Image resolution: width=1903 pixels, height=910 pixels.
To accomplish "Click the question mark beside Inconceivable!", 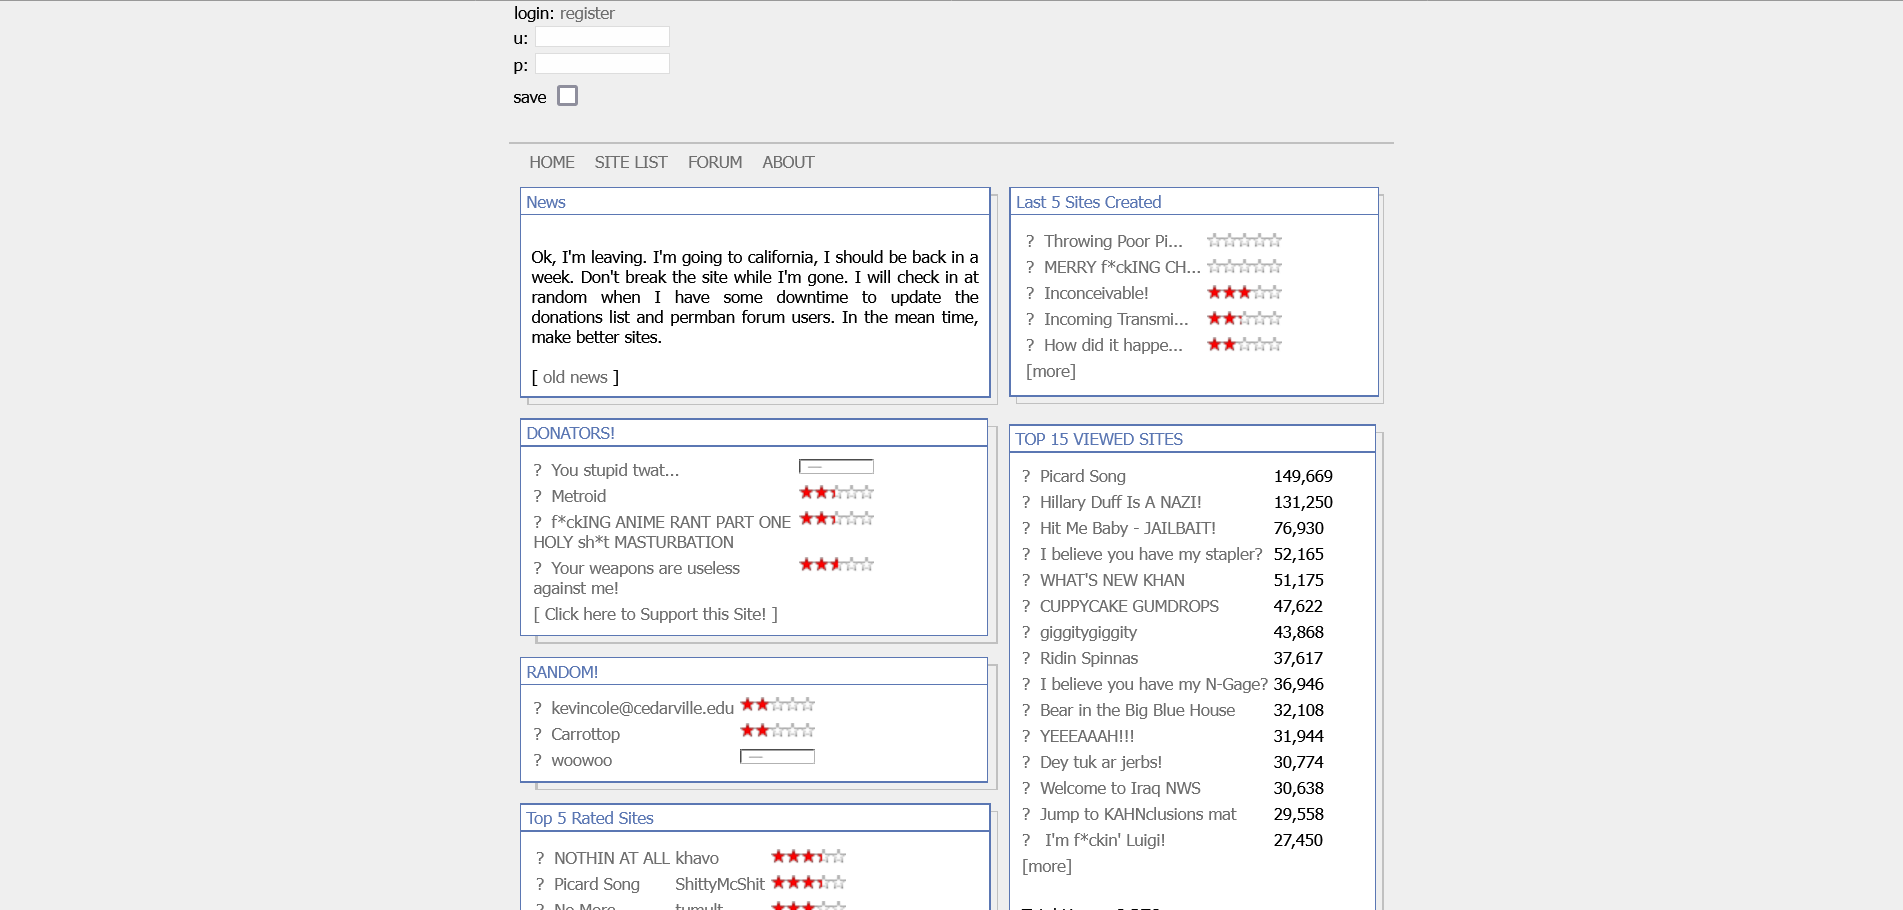I will [1030, 293].
